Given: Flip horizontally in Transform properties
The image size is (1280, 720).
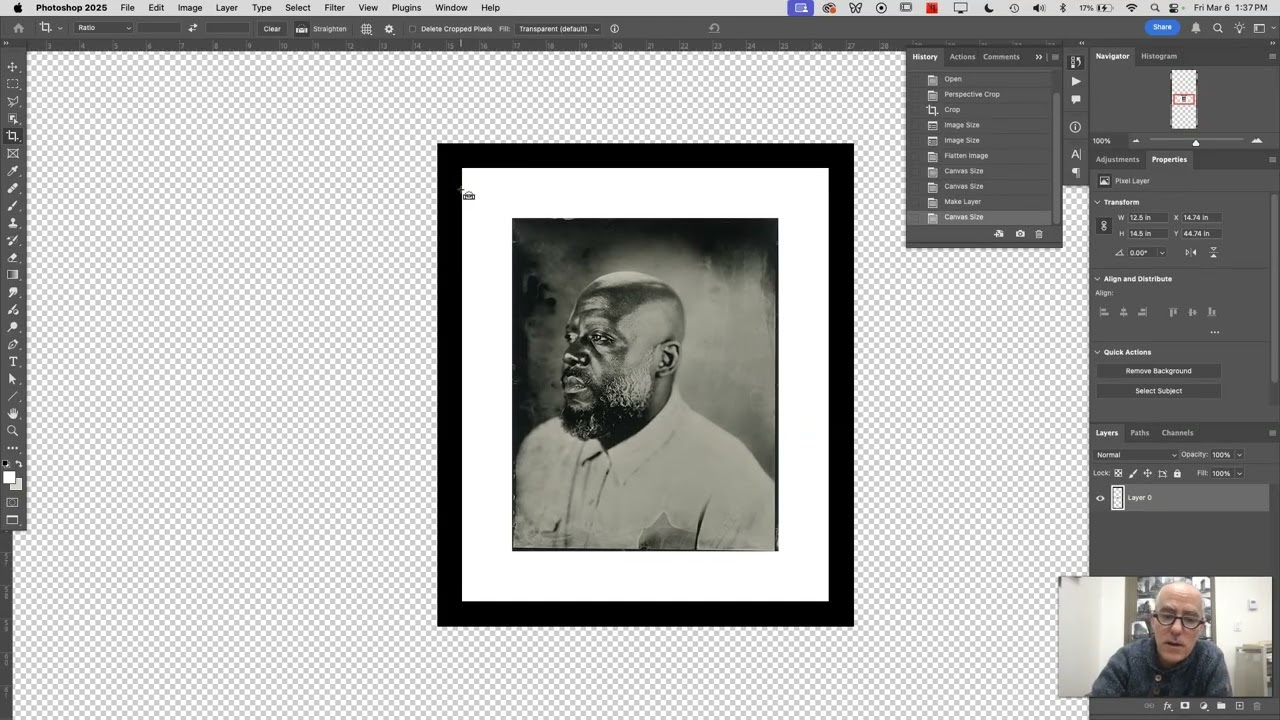Looking at the screenshot, I should [1191, 253].
